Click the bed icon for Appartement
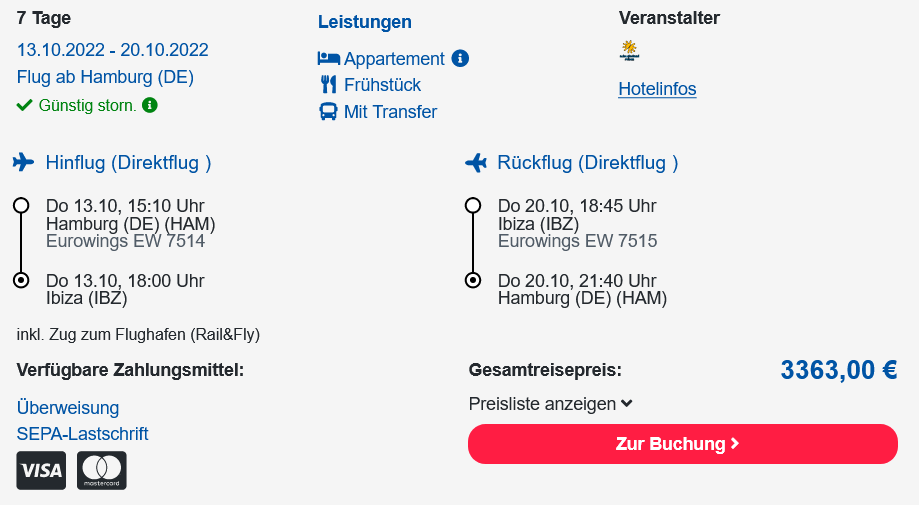The height and width of the screenshot is (508, 919). pos(328,59)
